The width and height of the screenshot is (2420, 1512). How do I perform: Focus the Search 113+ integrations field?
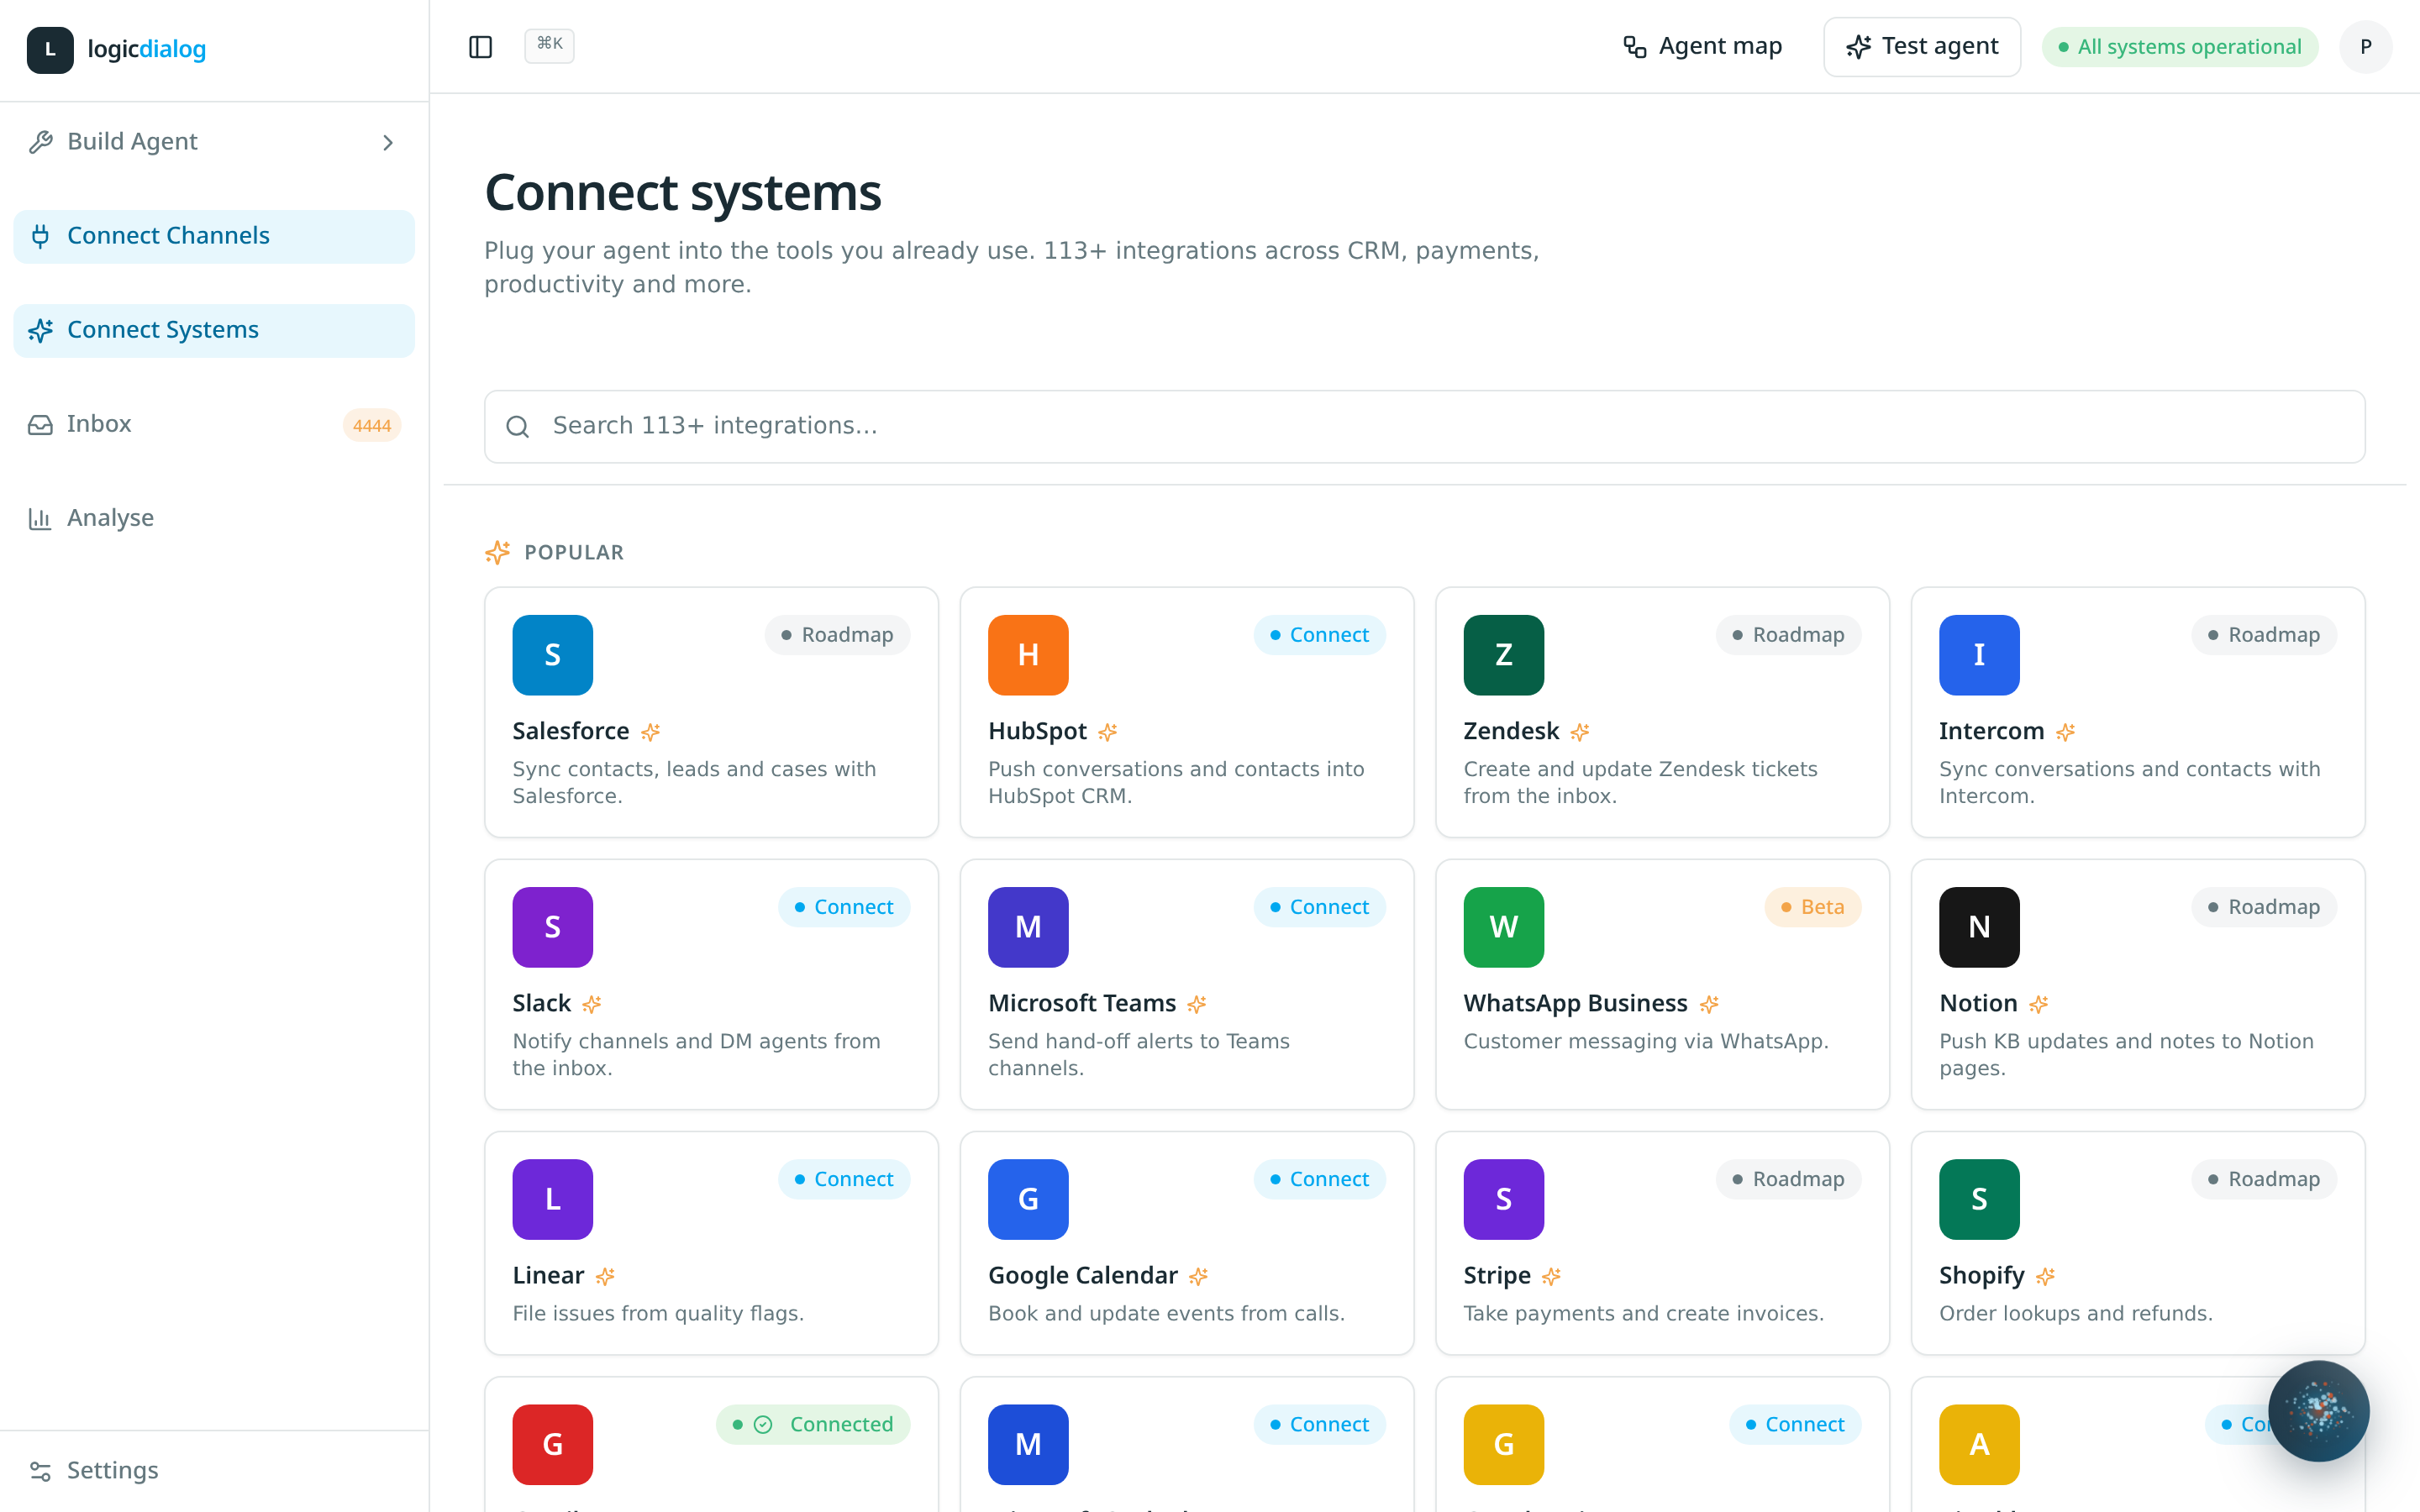1424,426
